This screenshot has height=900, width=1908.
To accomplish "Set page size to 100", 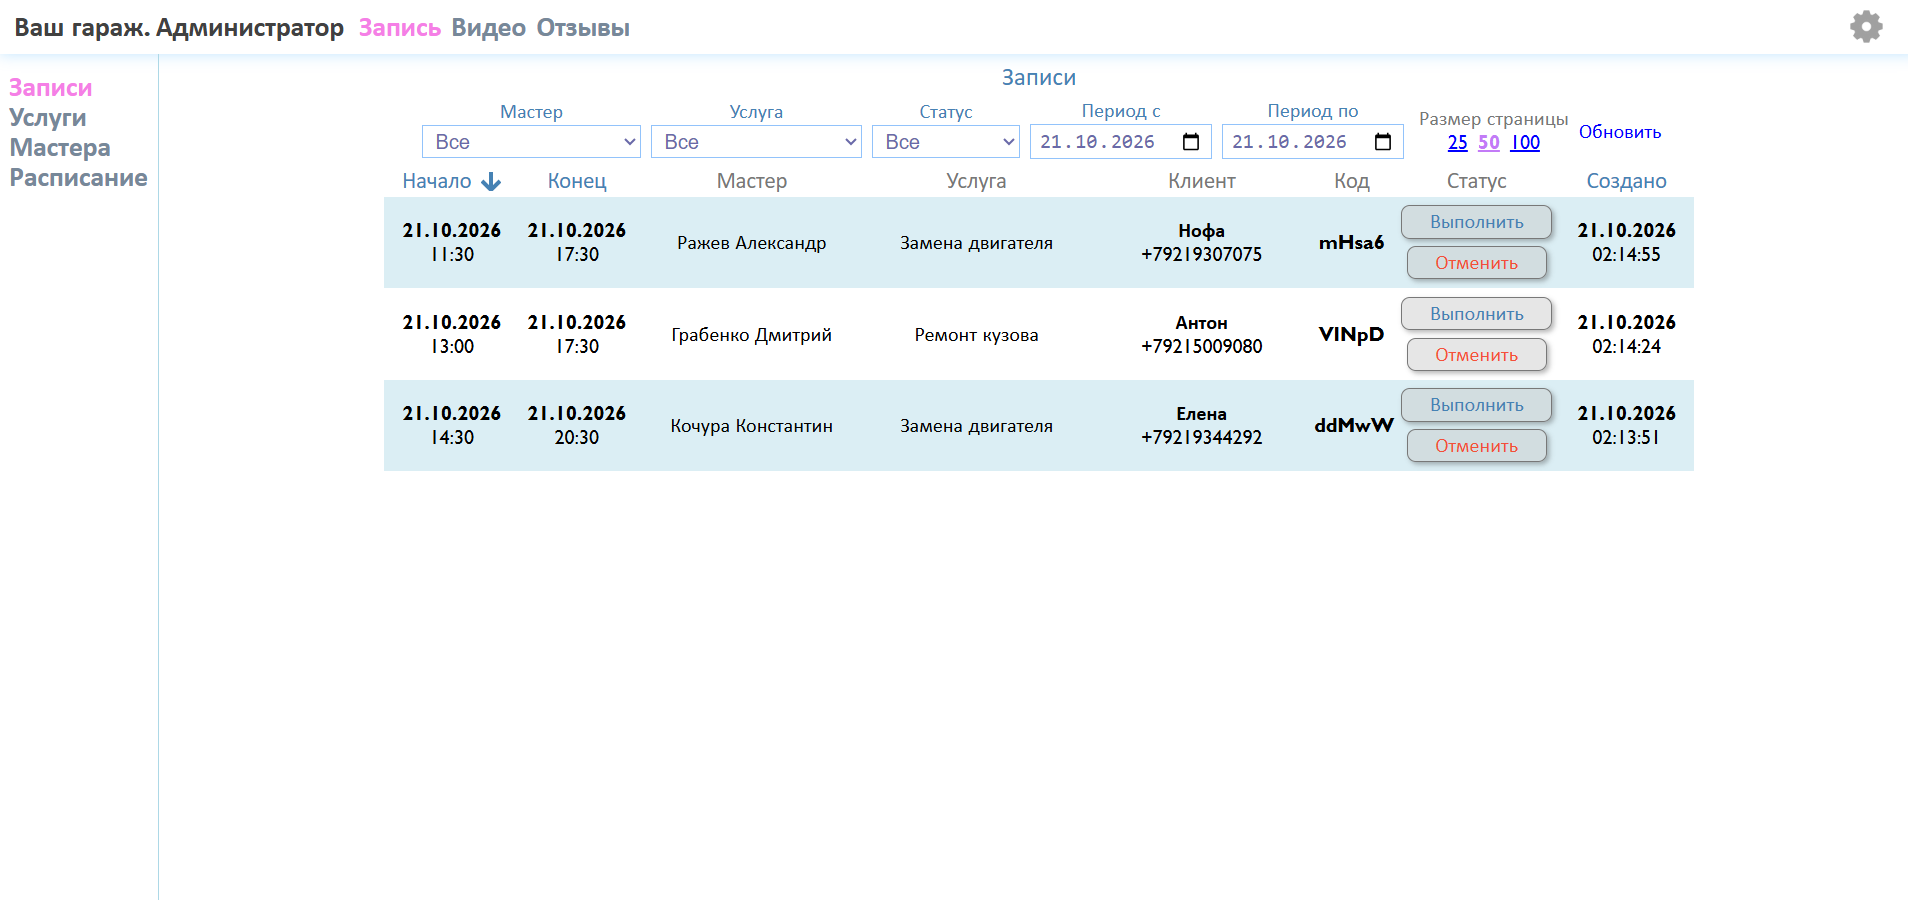I will (x=1525, y=142).
